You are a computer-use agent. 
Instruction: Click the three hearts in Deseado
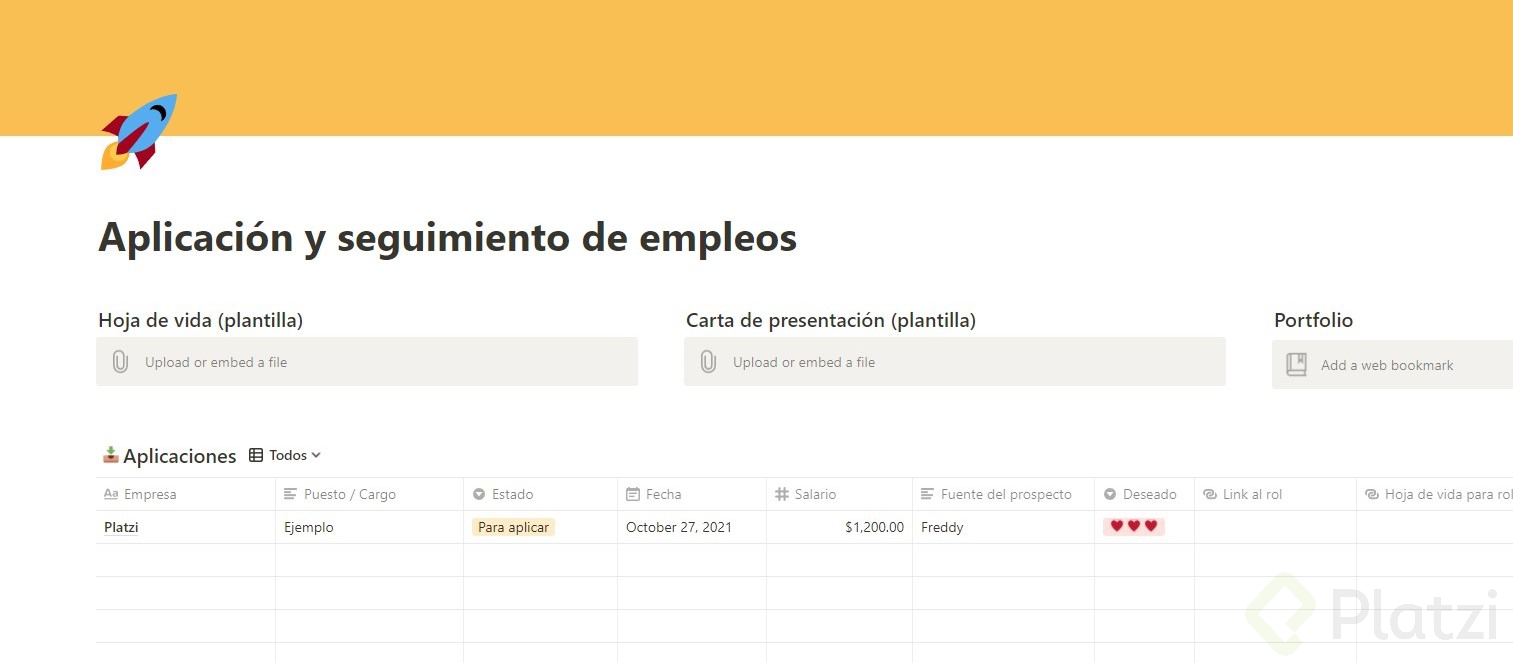(x=1133, y=526)
